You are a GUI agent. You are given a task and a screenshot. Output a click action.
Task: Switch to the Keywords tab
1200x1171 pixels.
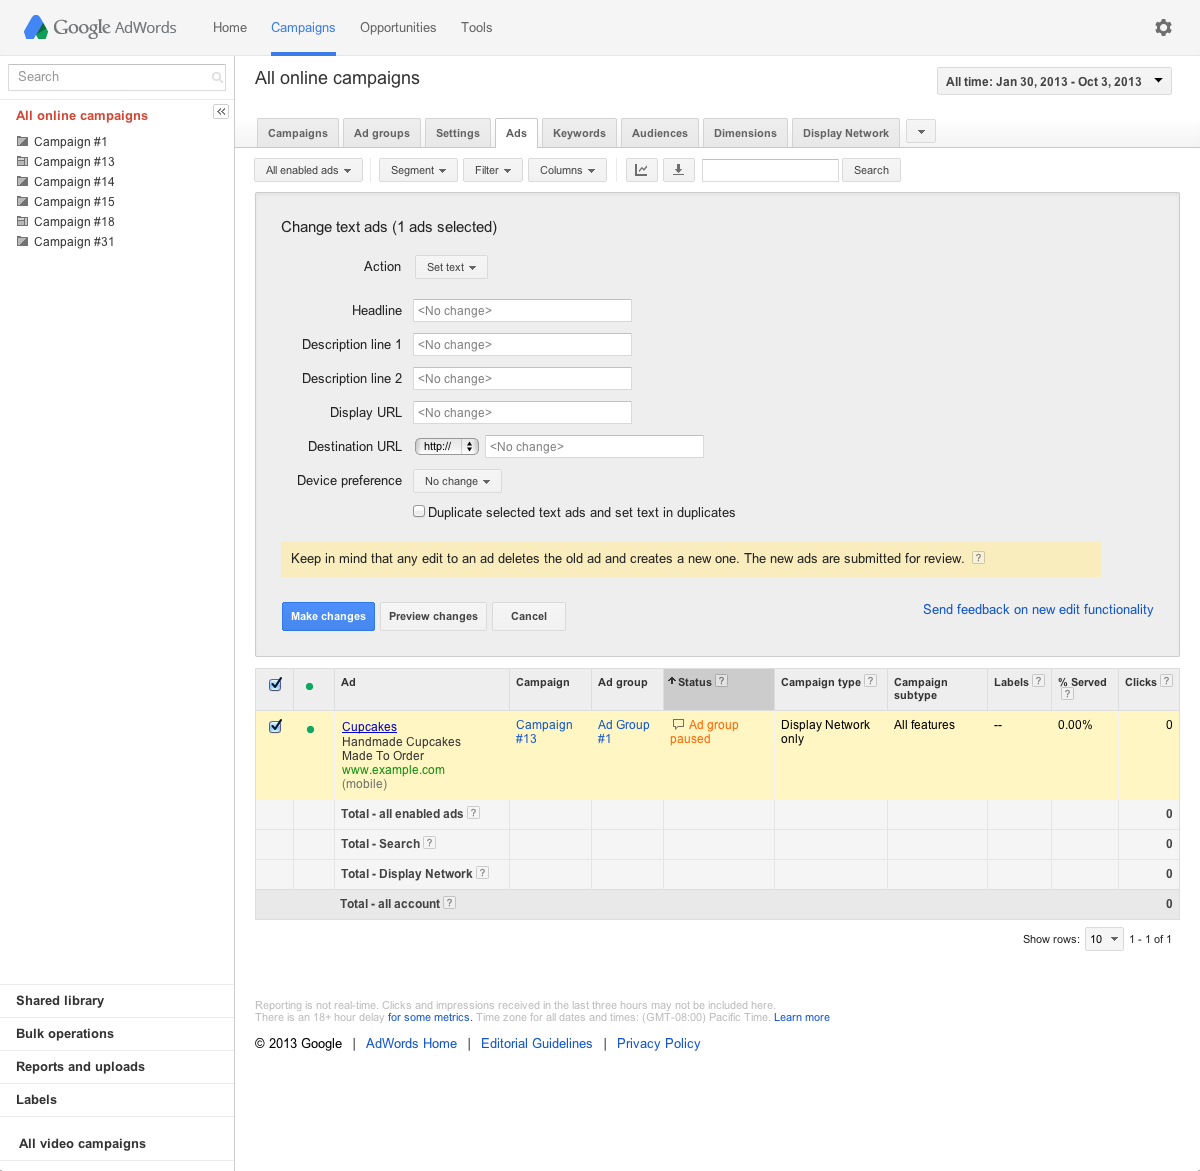tap(579, 133)
